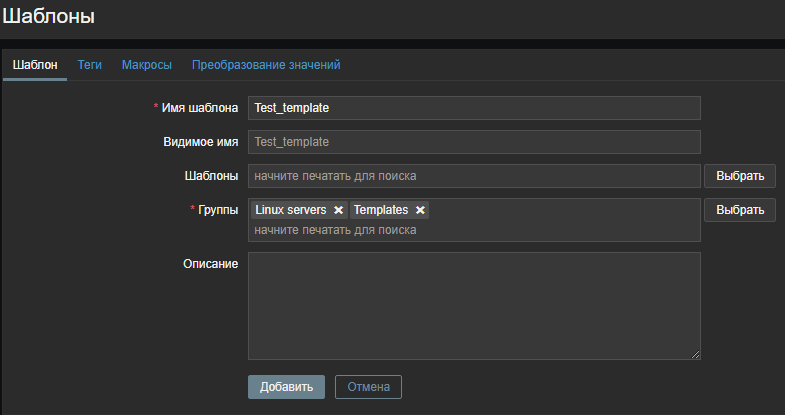This screenshot has width=785, height=415.
Task: Click the Описание textarea resize handle
Action: click(x=696, y=354)
